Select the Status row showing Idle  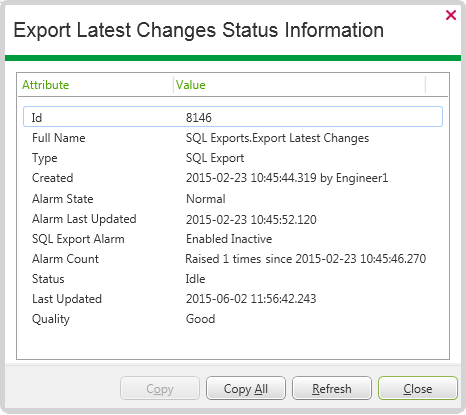233,279
